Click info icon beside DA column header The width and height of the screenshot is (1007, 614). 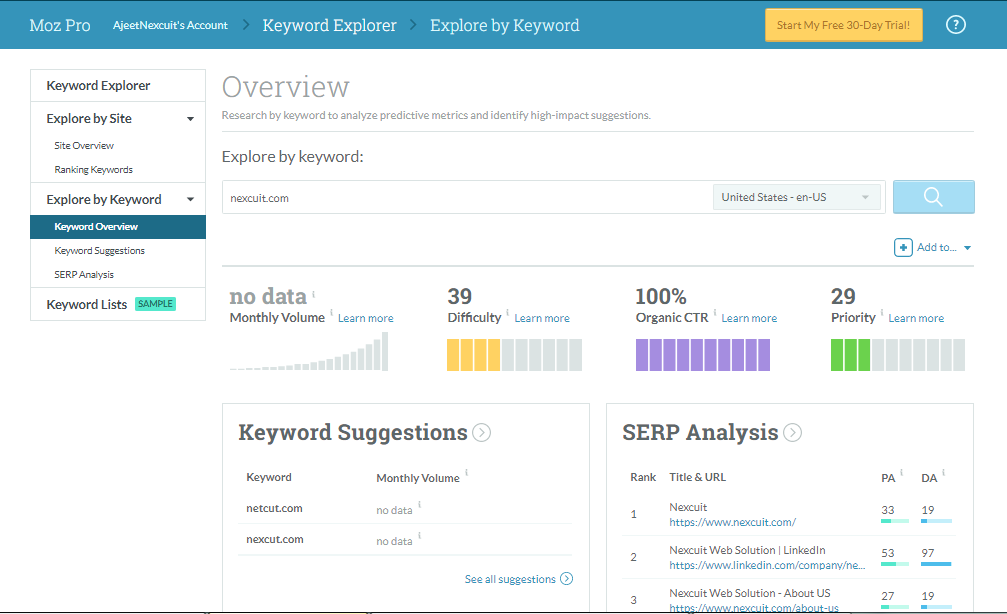click(x=943, y=473)
